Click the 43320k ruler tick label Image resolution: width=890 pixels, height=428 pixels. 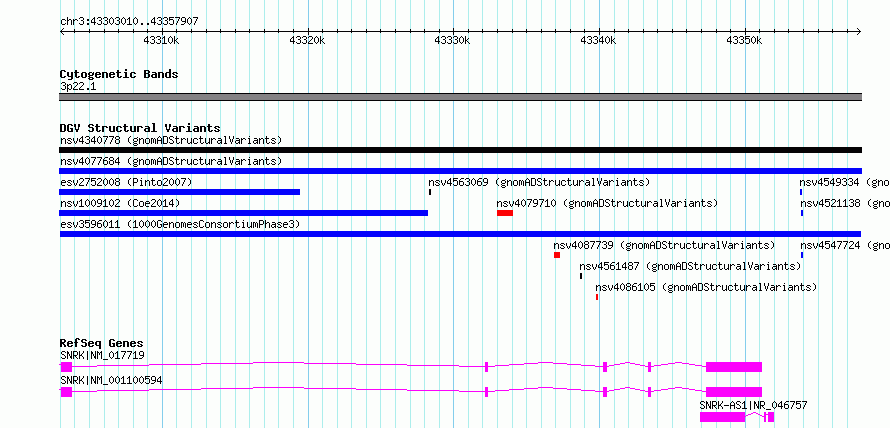pyautogui.click(x=307, y=41)
